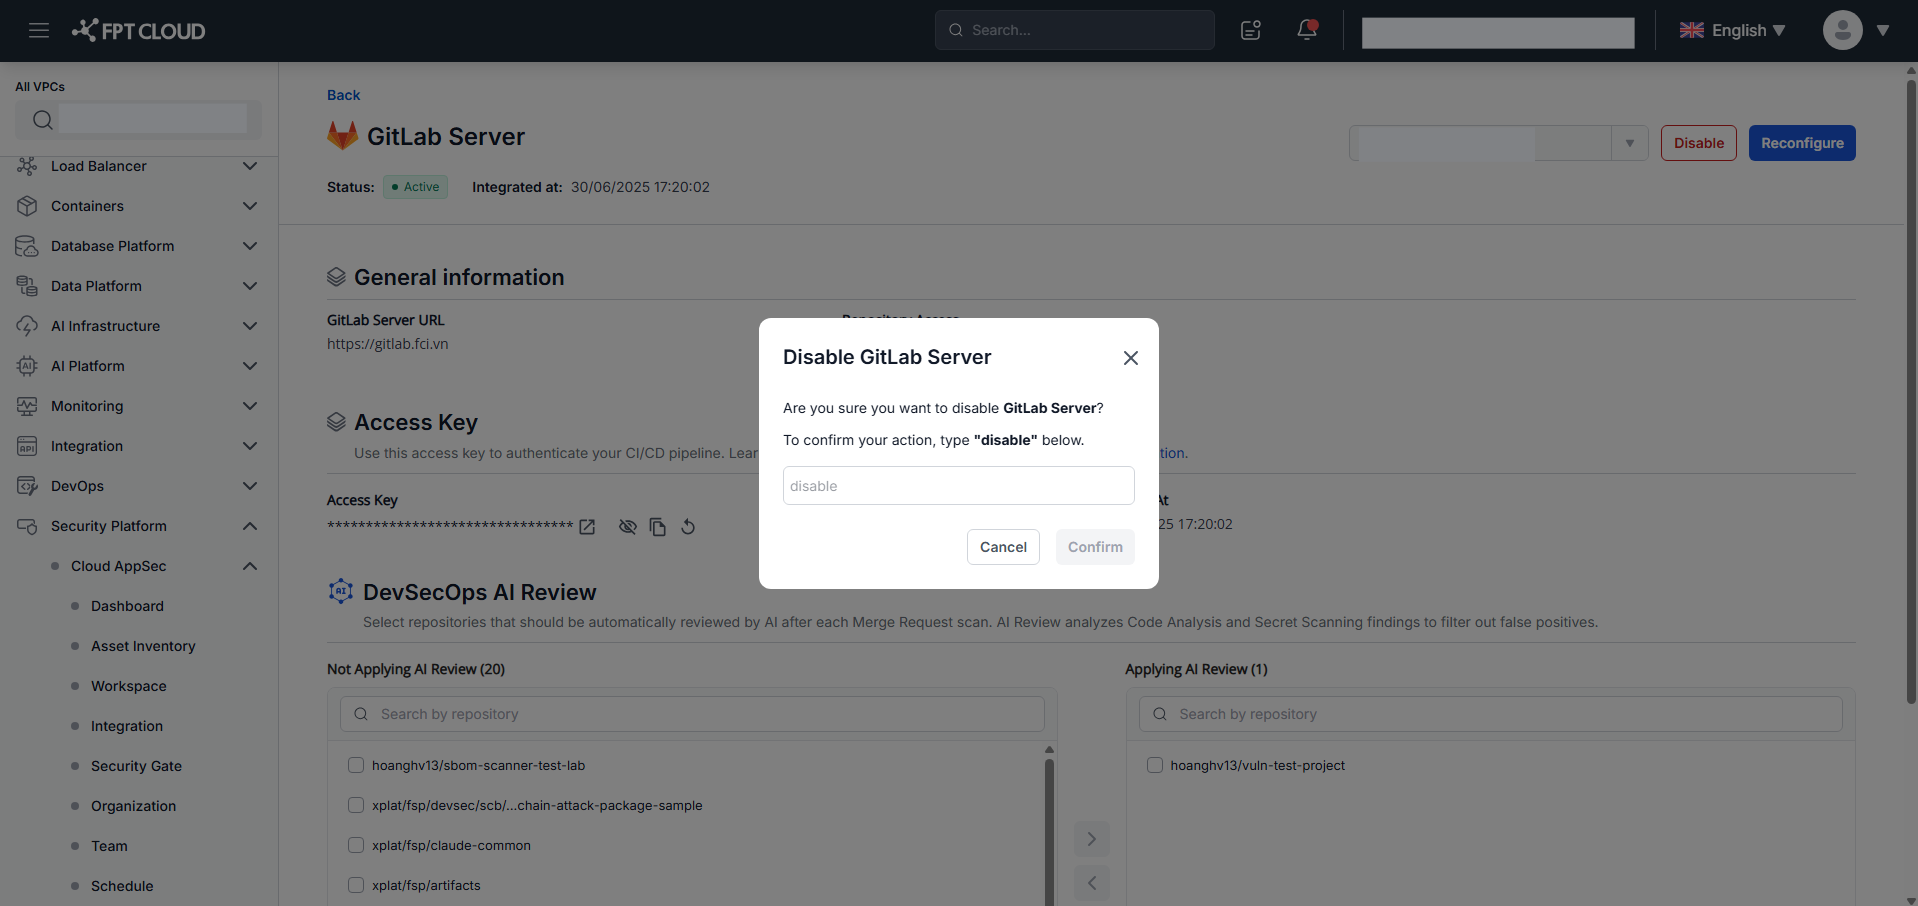Open the access key external link icon
Image resolution: width=1918 pixels, height=906 pixels.
click(x=587, y=527)
